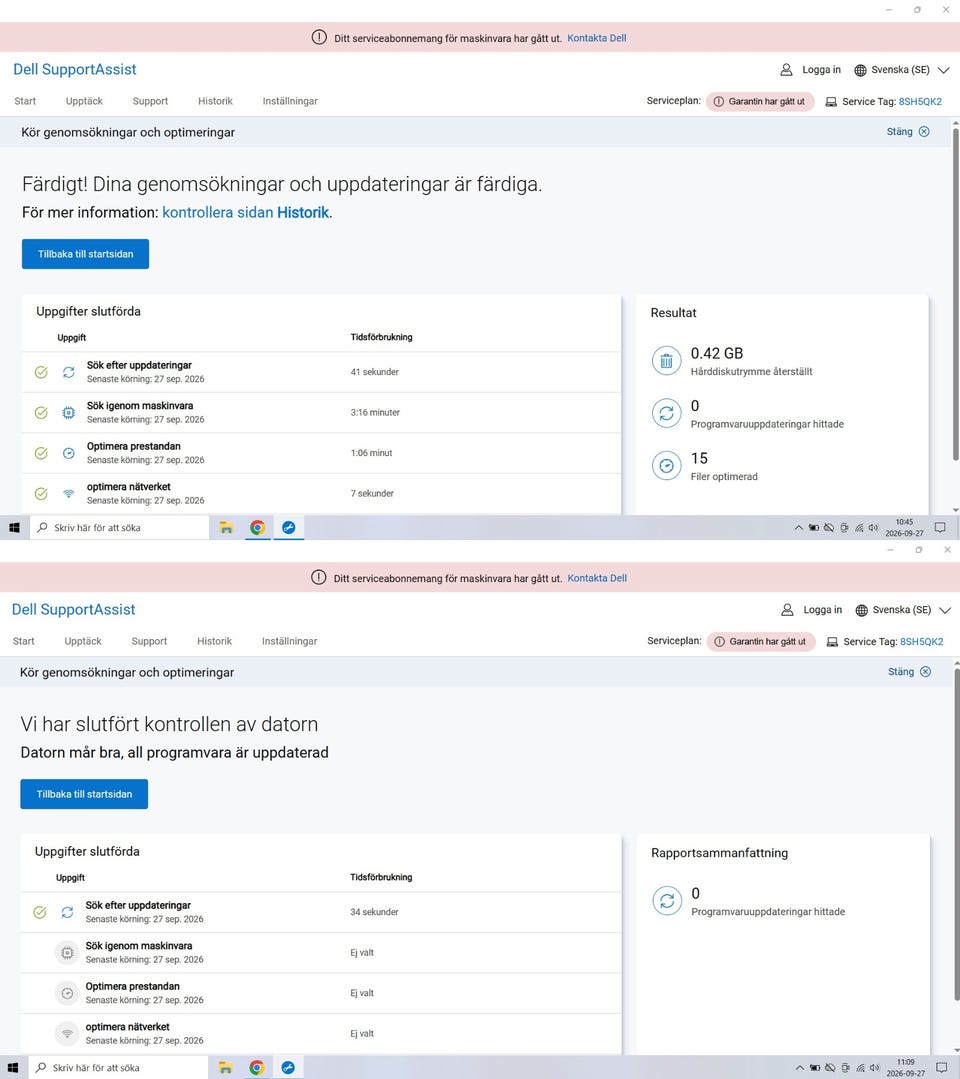Viewport: 960px width, 1079px height.
Task: Click the search box on the taskbar showing 11:09
Action: pyautogui.click(x=118, y=1067)
